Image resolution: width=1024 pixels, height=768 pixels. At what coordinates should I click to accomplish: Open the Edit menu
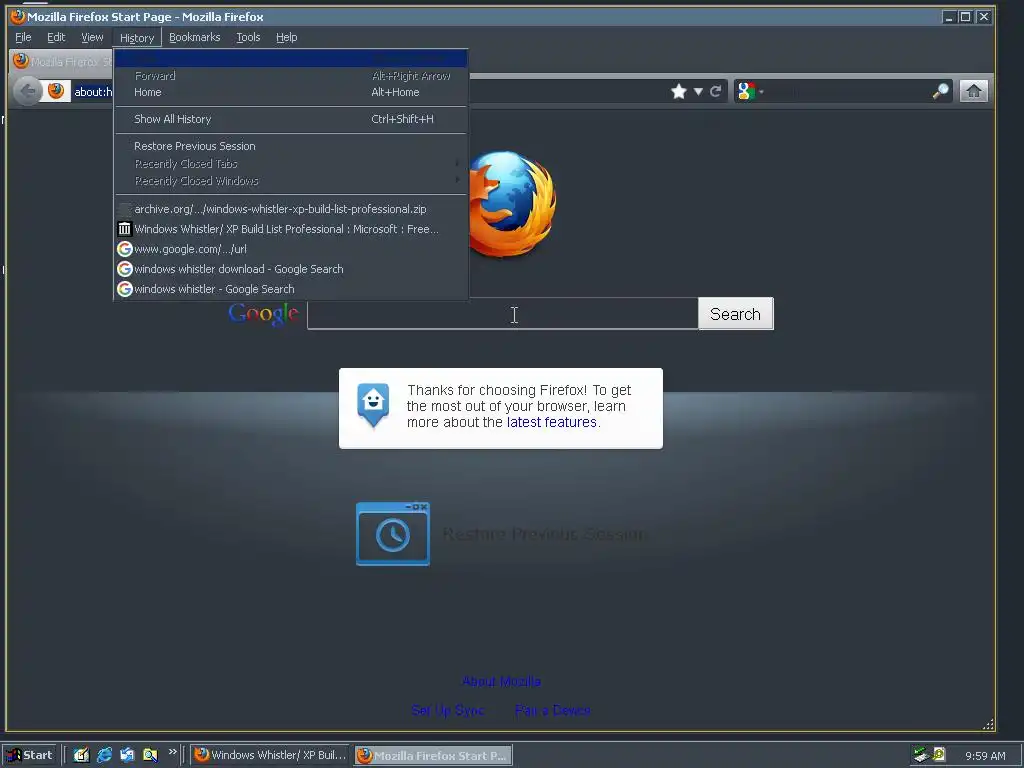(56, 37)
